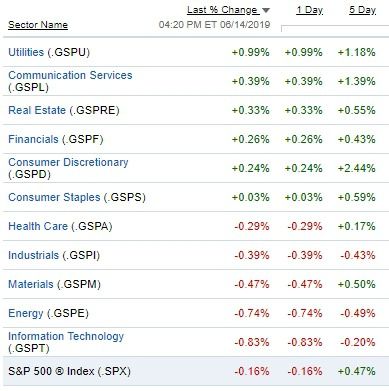Open Information Technology sector link
389x391 pixels.
pos(66,336)
